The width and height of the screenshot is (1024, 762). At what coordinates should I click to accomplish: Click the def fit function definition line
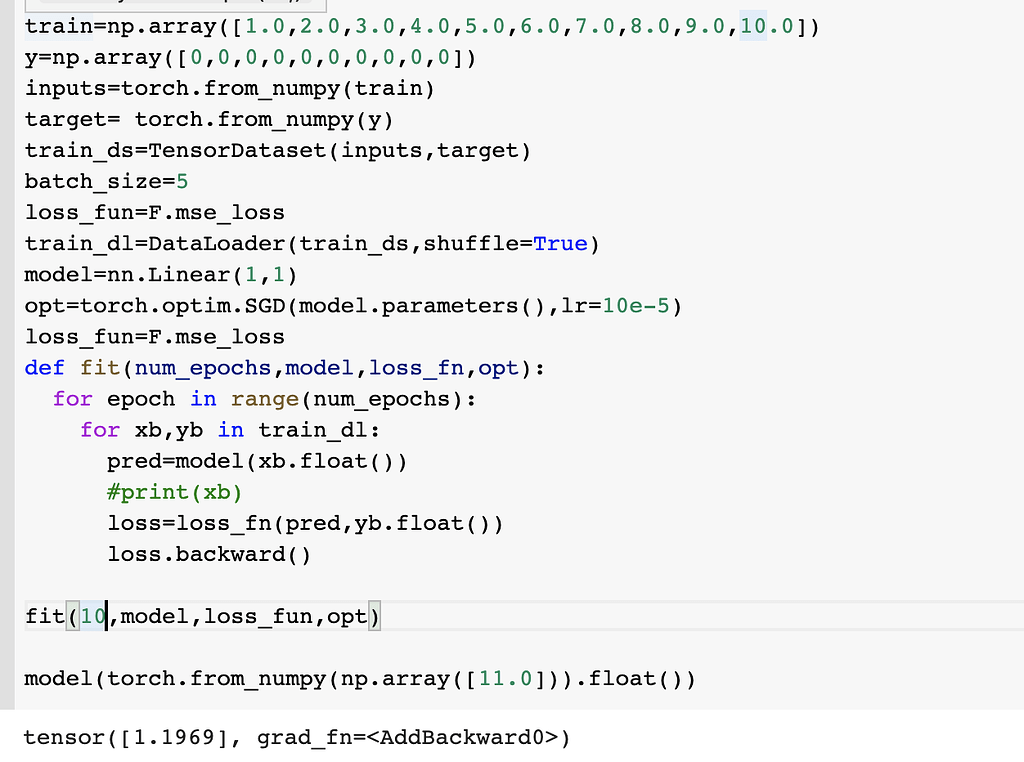click(x=285, y=368)
